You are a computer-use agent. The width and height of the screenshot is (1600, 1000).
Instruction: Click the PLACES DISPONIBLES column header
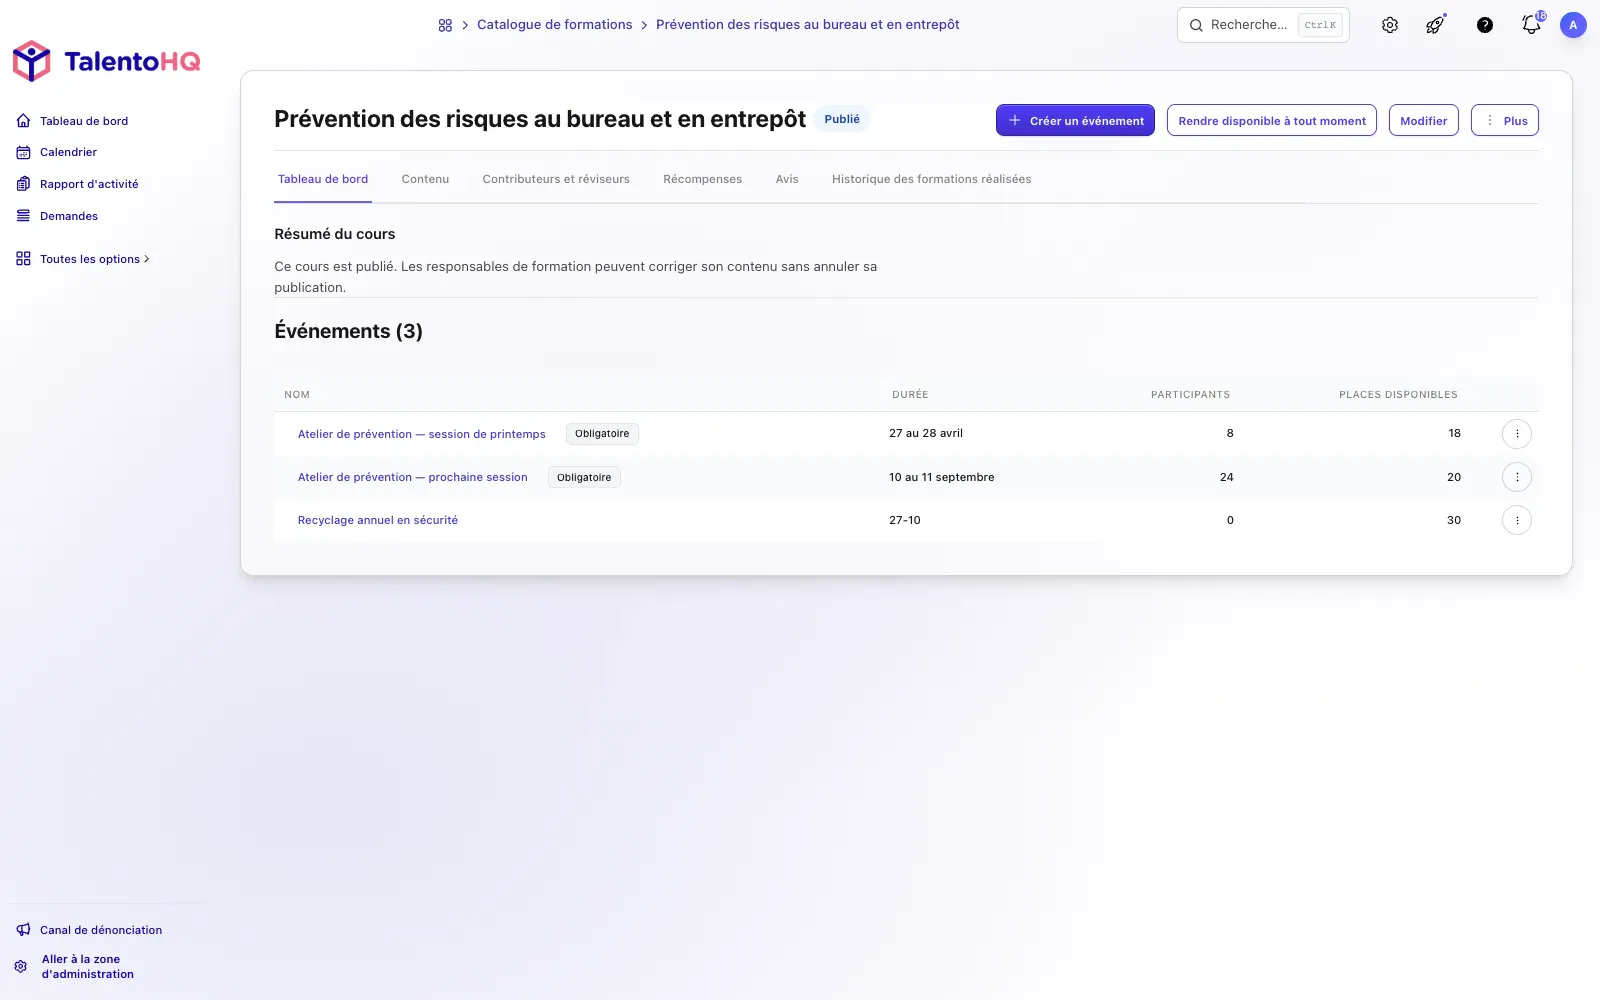(x=1398, y=395)
